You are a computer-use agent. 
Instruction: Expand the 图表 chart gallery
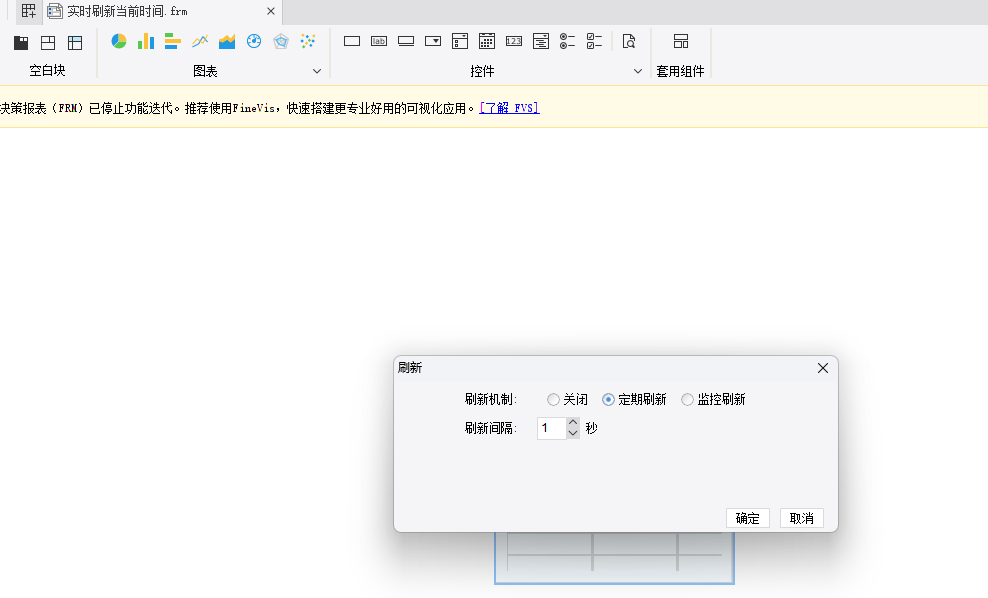[x=317, y=71]
